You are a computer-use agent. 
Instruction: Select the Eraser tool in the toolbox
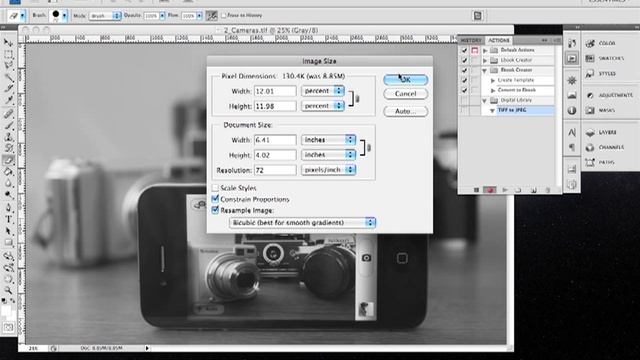(8, 160)
